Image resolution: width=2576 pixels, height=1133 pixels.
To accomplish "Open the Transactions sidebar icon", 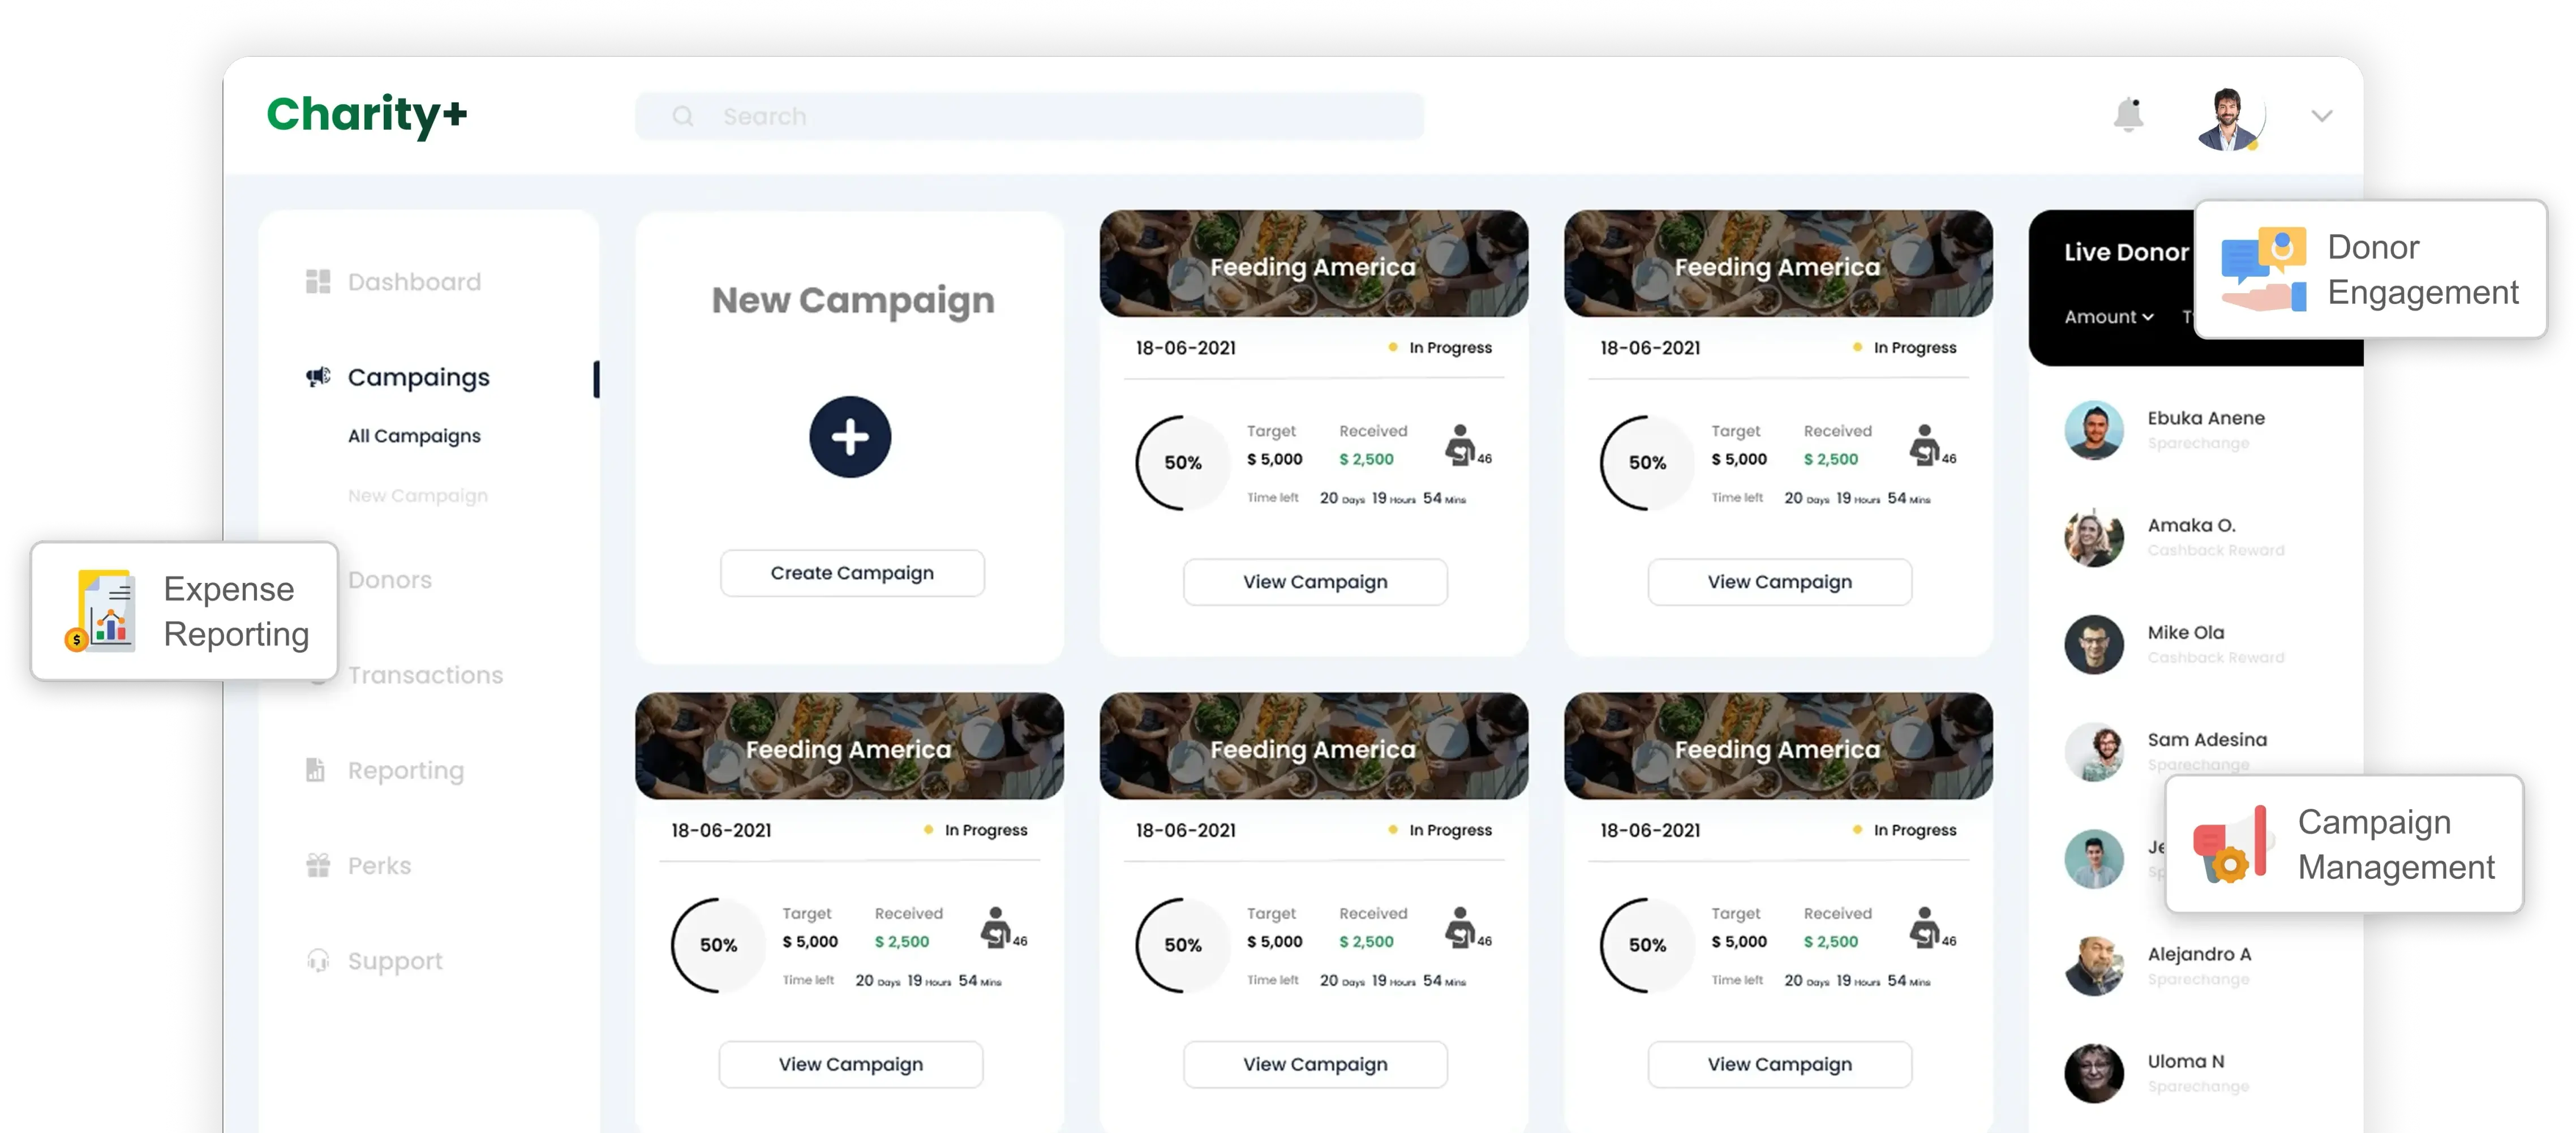I will [x=318, y=675].
